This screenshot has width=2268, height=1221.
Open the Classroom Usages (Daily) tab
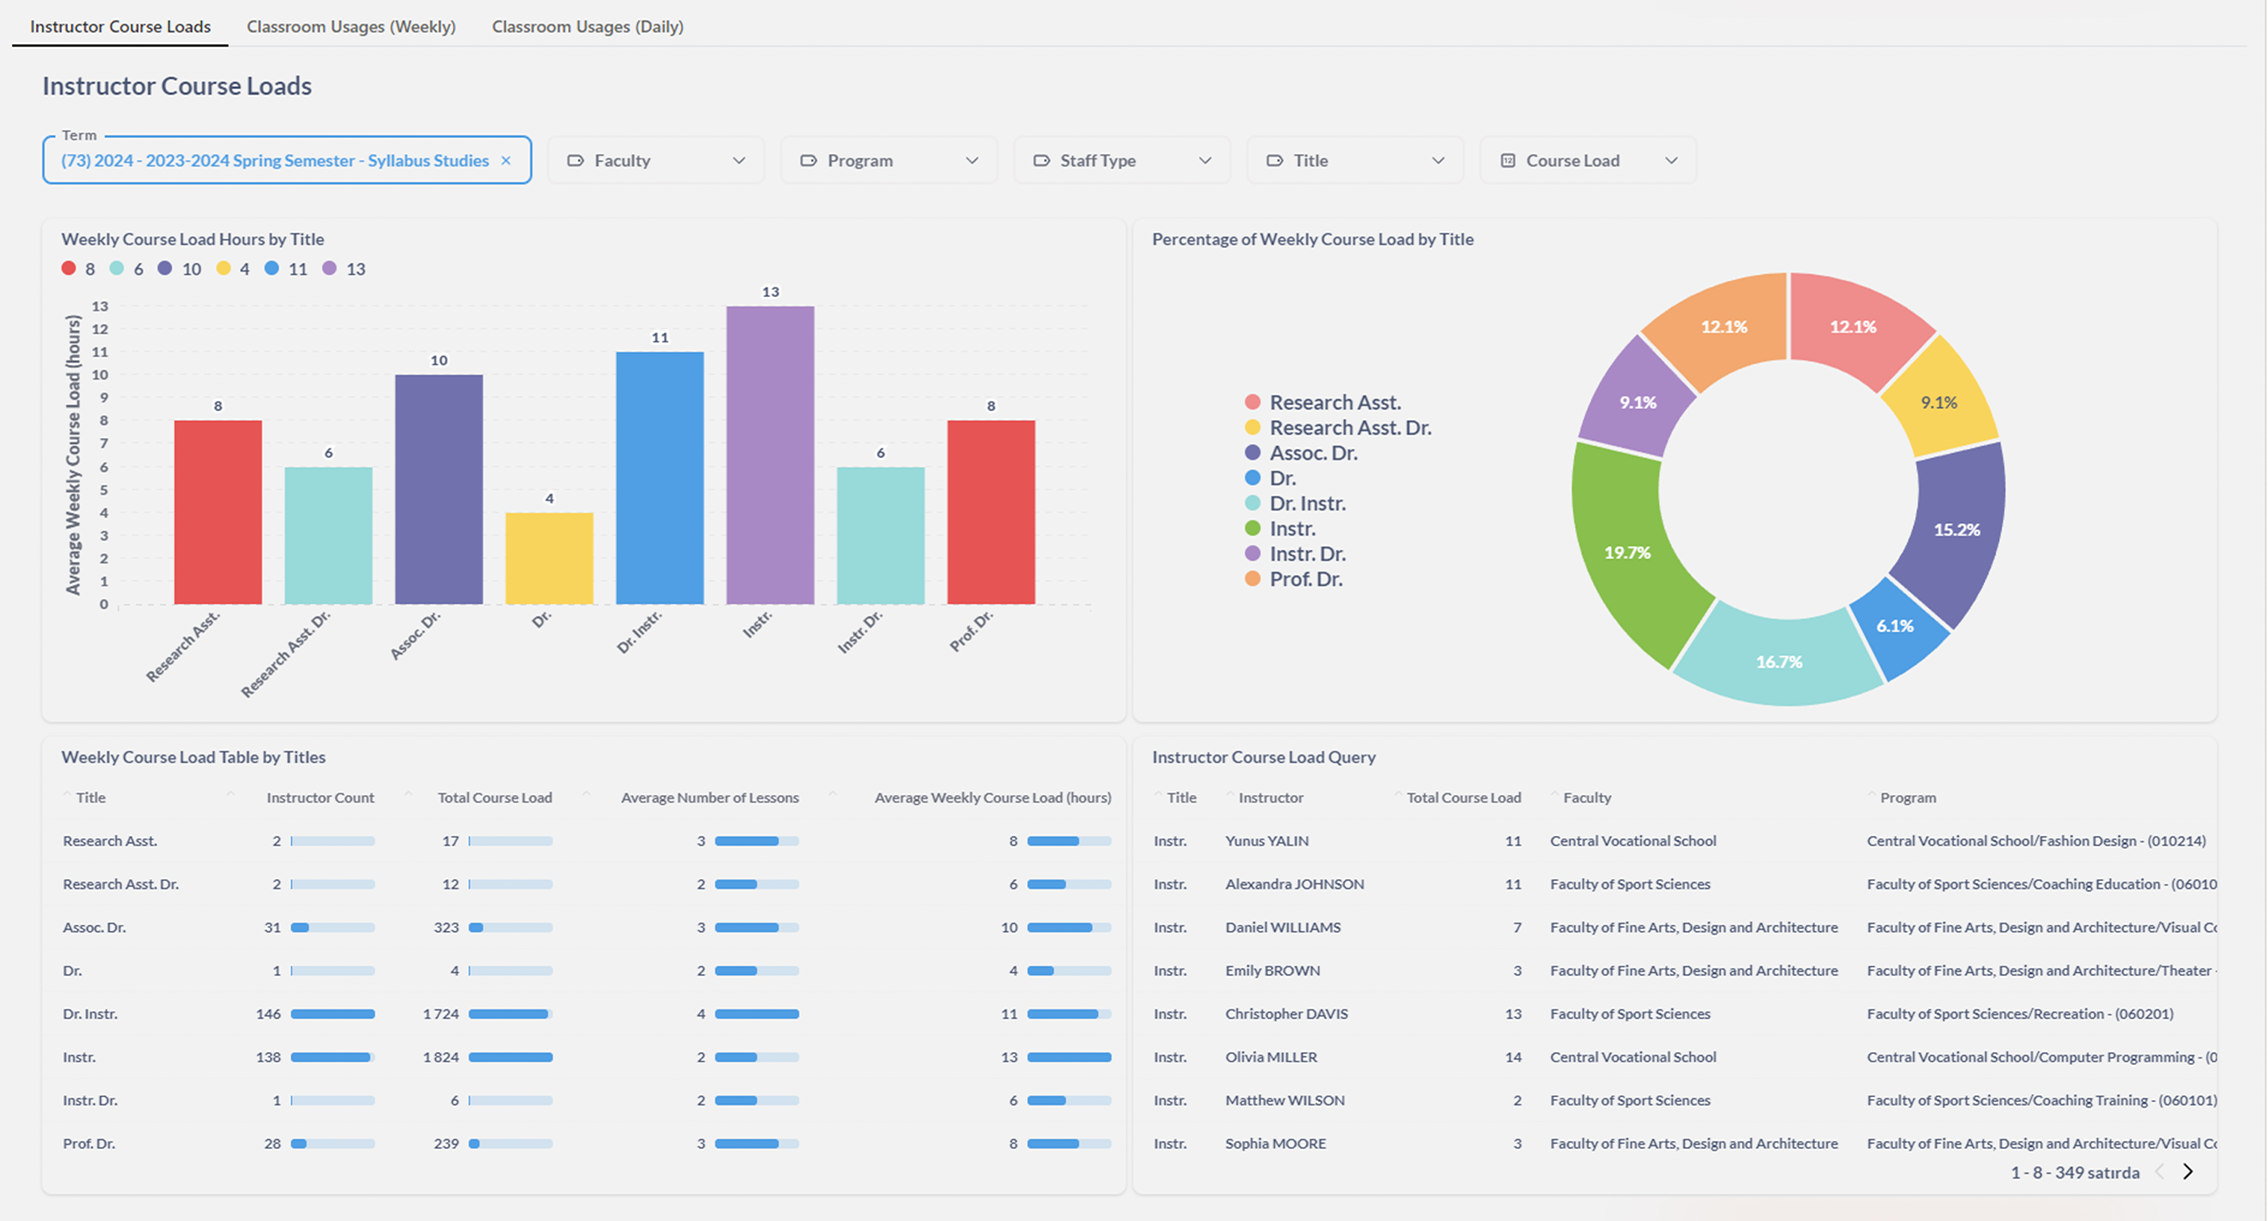pos(587,26)
